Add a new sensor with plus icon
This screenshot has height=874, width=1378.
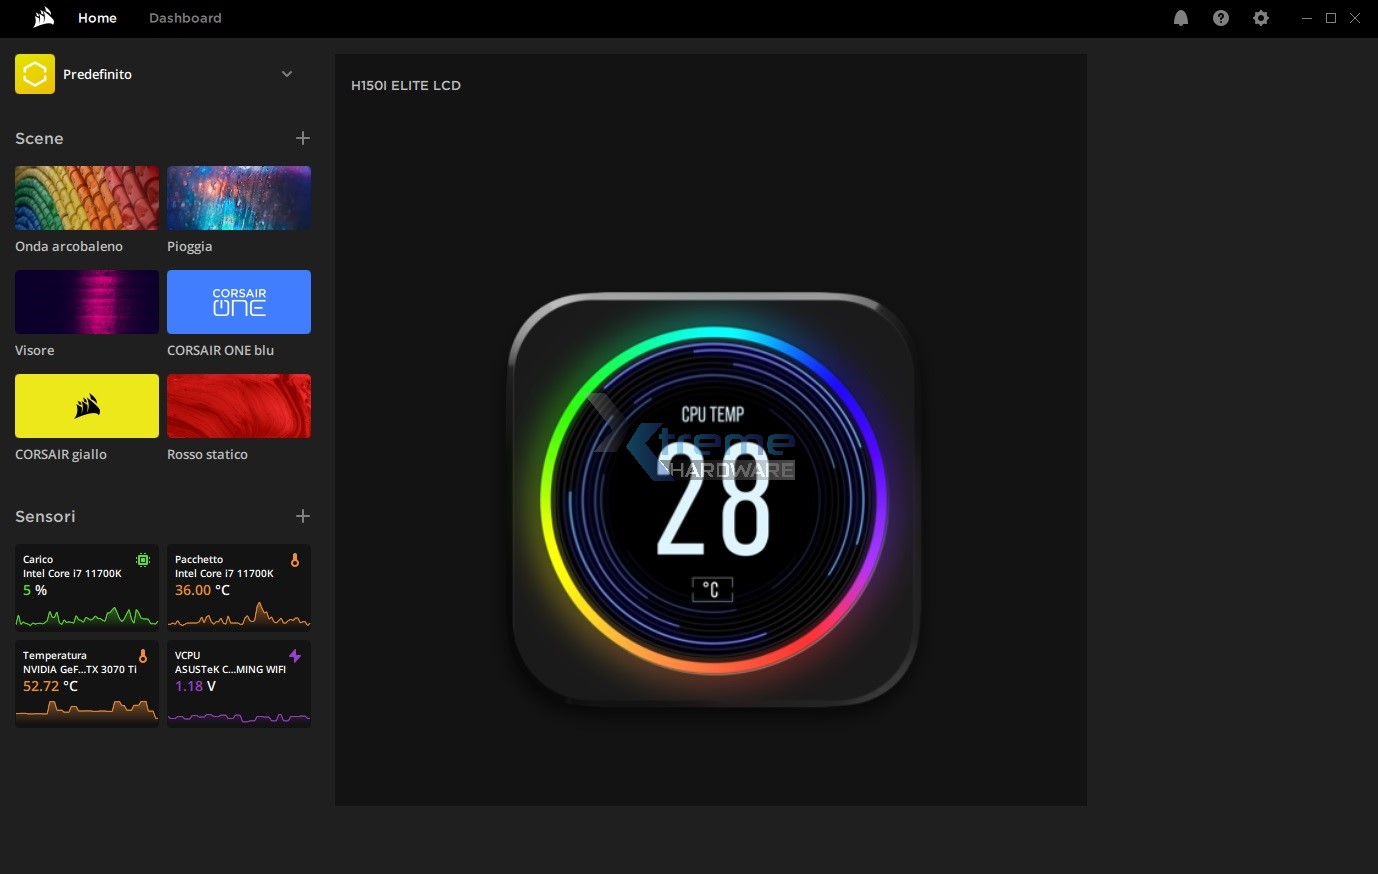point(303,516)
